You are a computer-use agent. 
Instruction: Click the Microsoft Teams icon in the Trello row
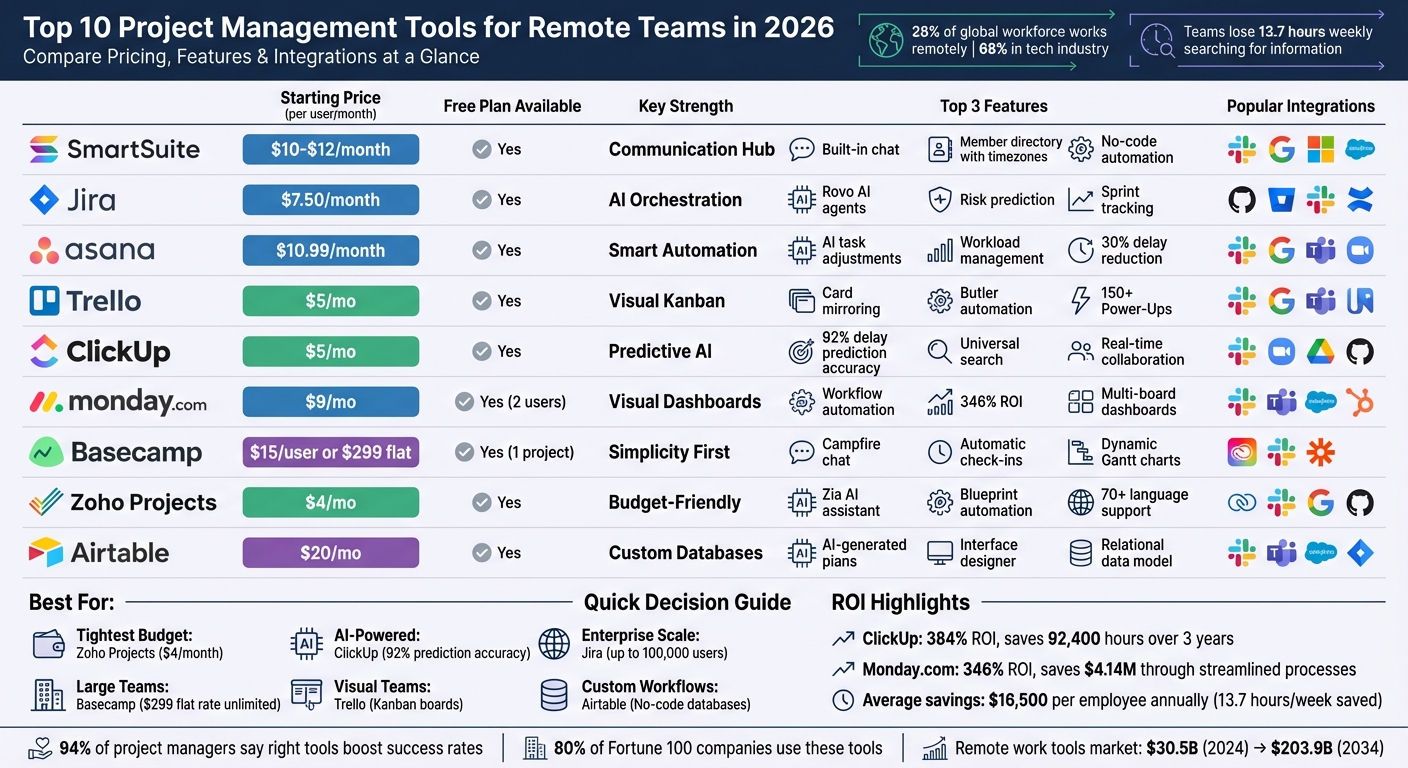(1320, 301)
